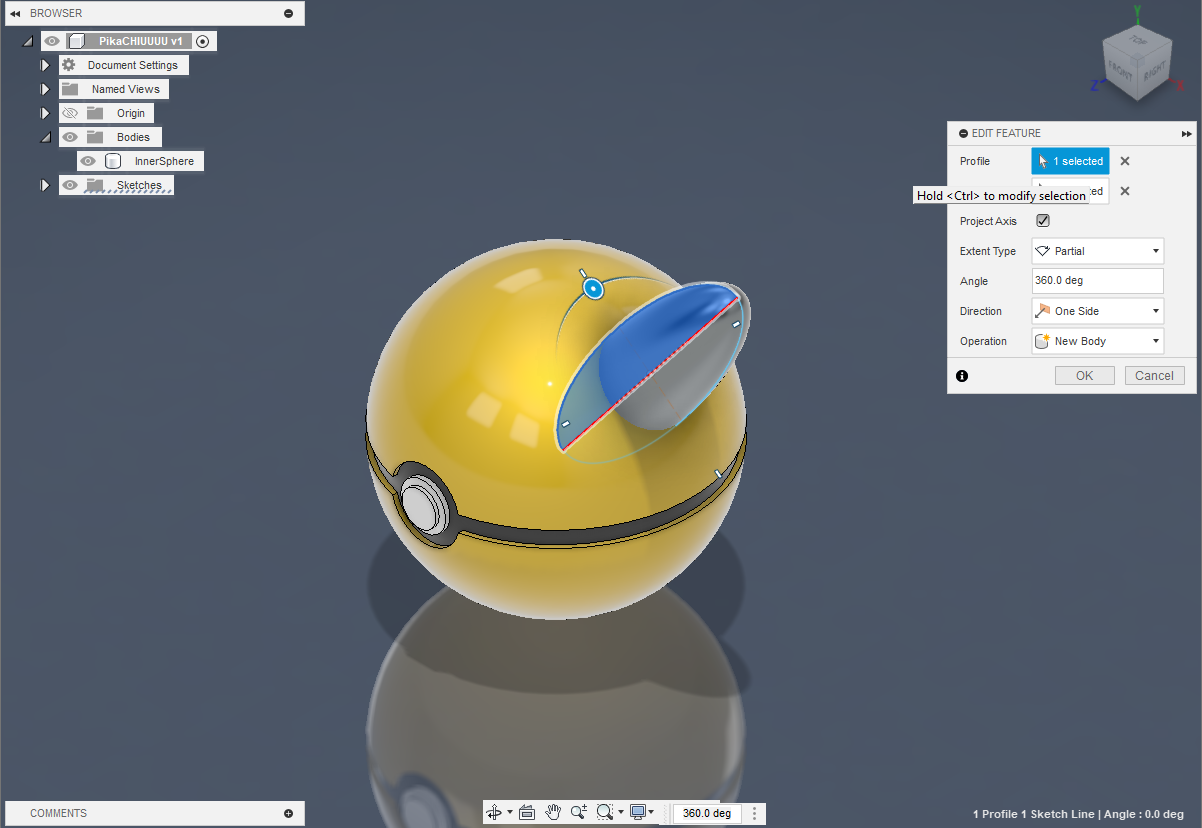Click the Pokeball center button on model
Image resolution: width=1202 pixels, height=828 pixels.
pos(424,505)
